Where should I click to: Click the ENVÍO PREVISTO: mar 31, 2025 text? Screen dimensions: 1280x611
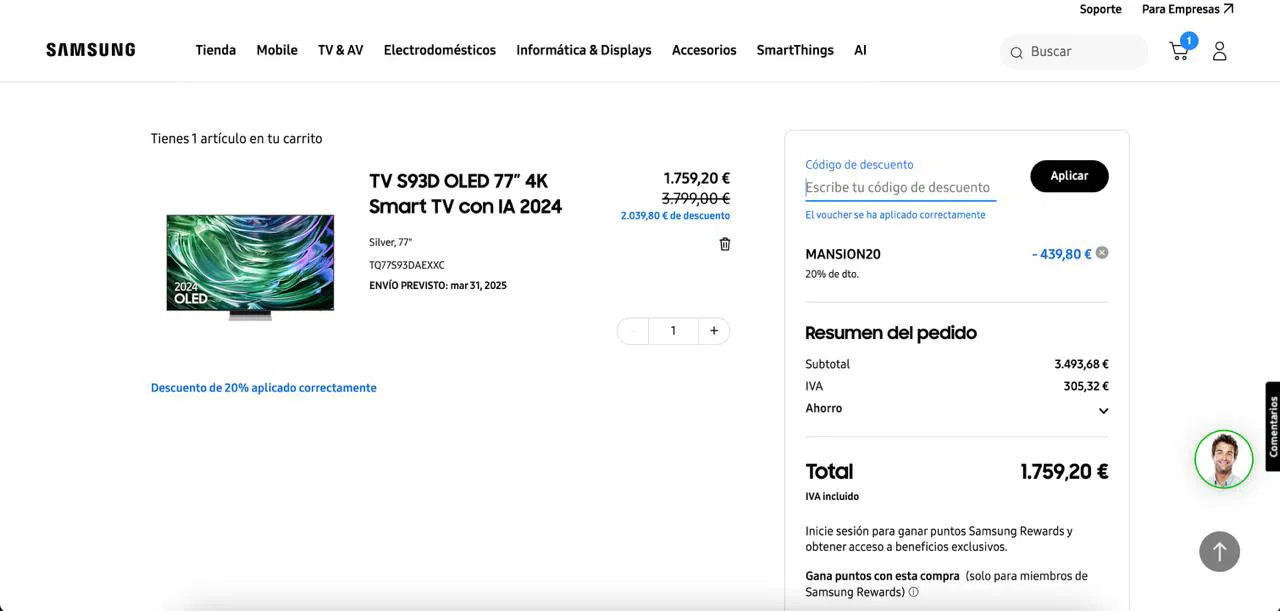(x=438, y=285)
